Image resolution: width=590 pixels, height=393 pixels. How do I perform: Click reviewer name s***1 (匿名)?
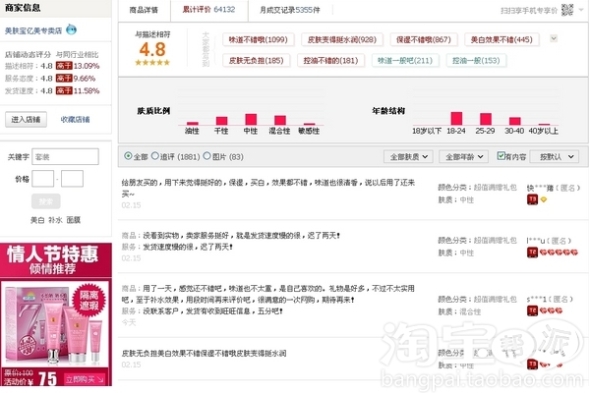pyautogui.click(x=550, y=299)
